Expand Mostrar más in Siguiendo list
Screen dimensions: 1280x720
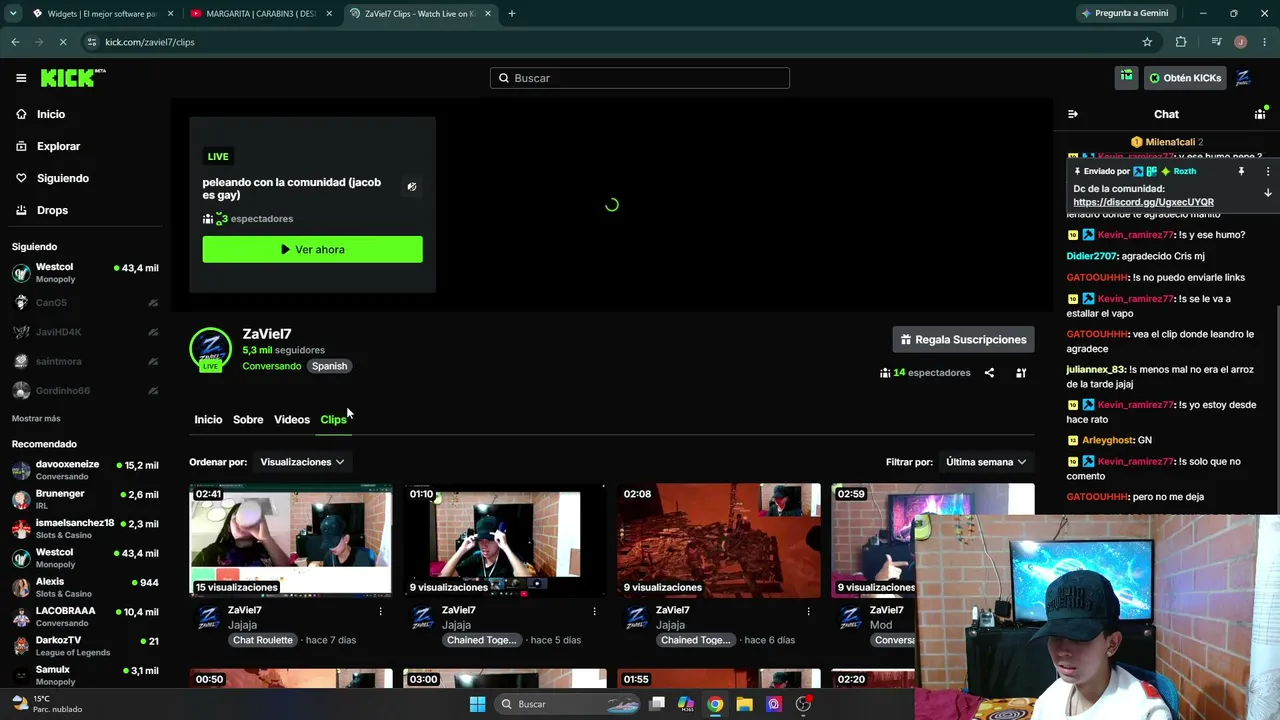[36, 418]
